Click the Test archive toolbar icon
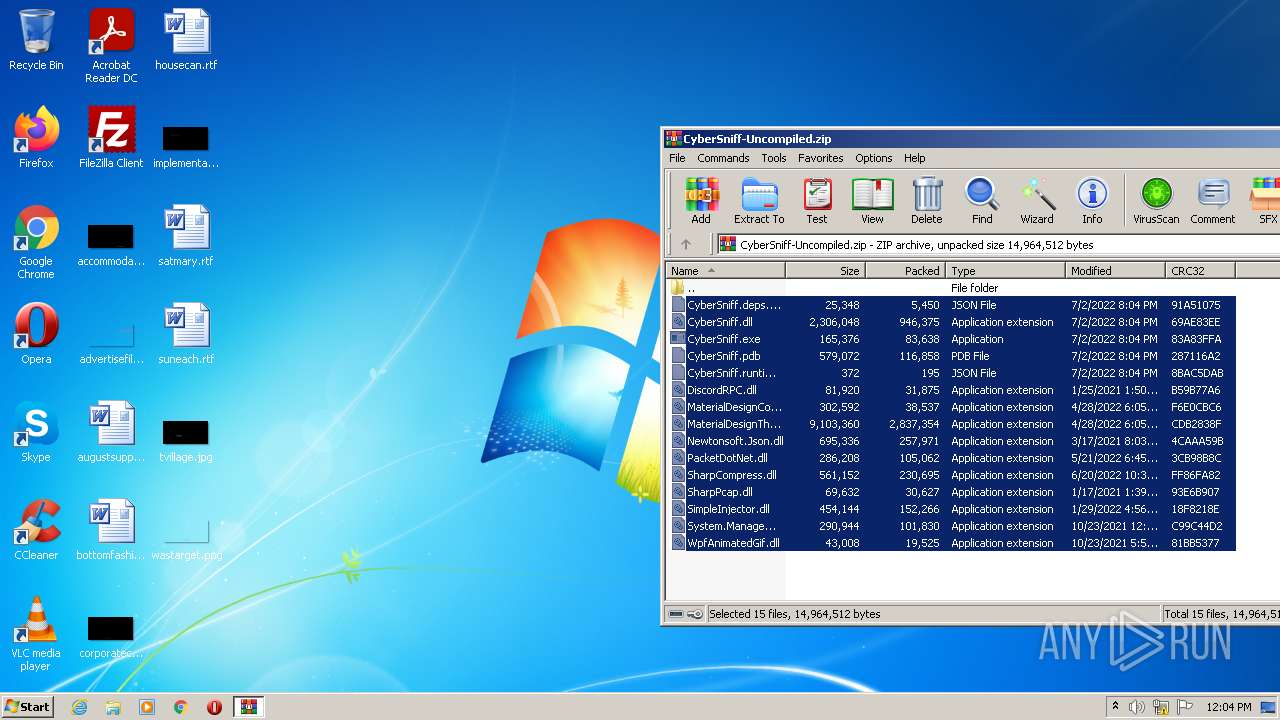 (817, 201)
